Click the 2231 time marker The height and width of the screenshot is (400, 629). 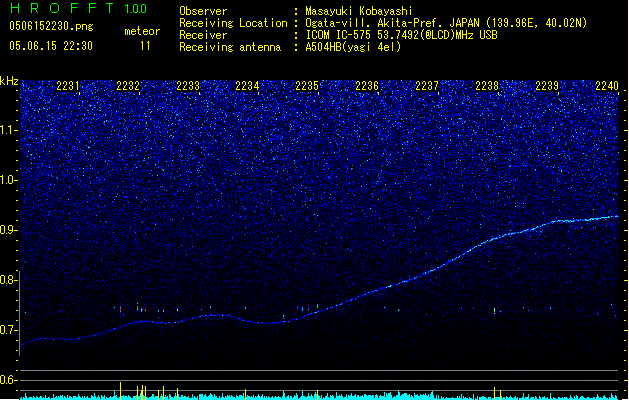(x=68, y=85)
